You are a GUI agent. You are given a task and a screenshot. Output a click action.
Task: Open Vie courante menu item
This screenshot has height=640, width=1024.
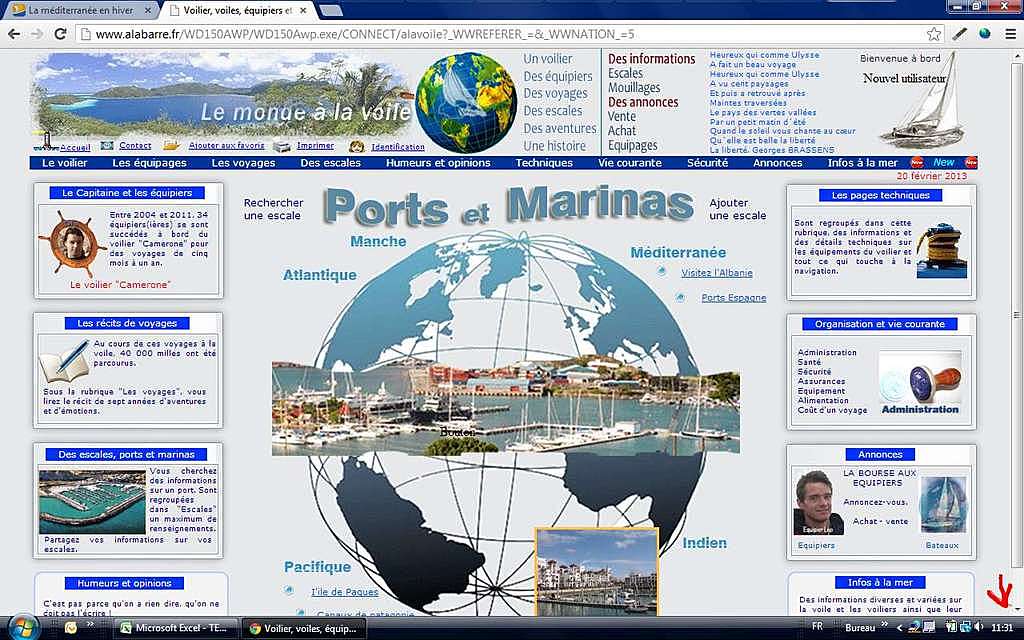click(630, 163)
